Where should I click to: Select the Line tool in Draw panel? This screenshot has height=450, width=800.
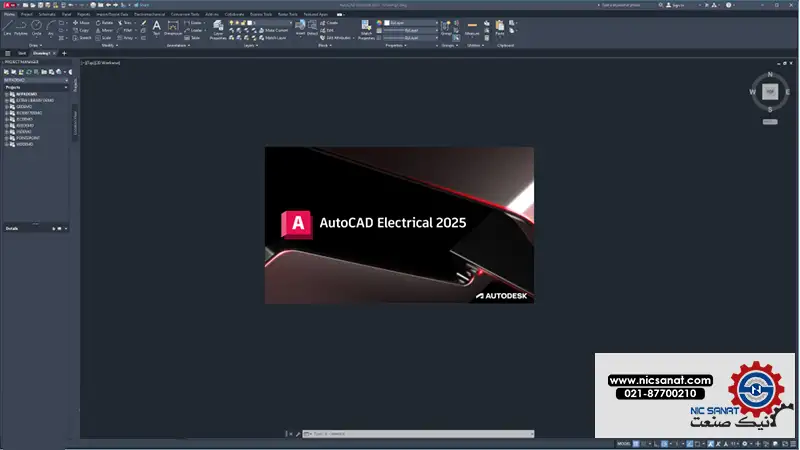7,28
